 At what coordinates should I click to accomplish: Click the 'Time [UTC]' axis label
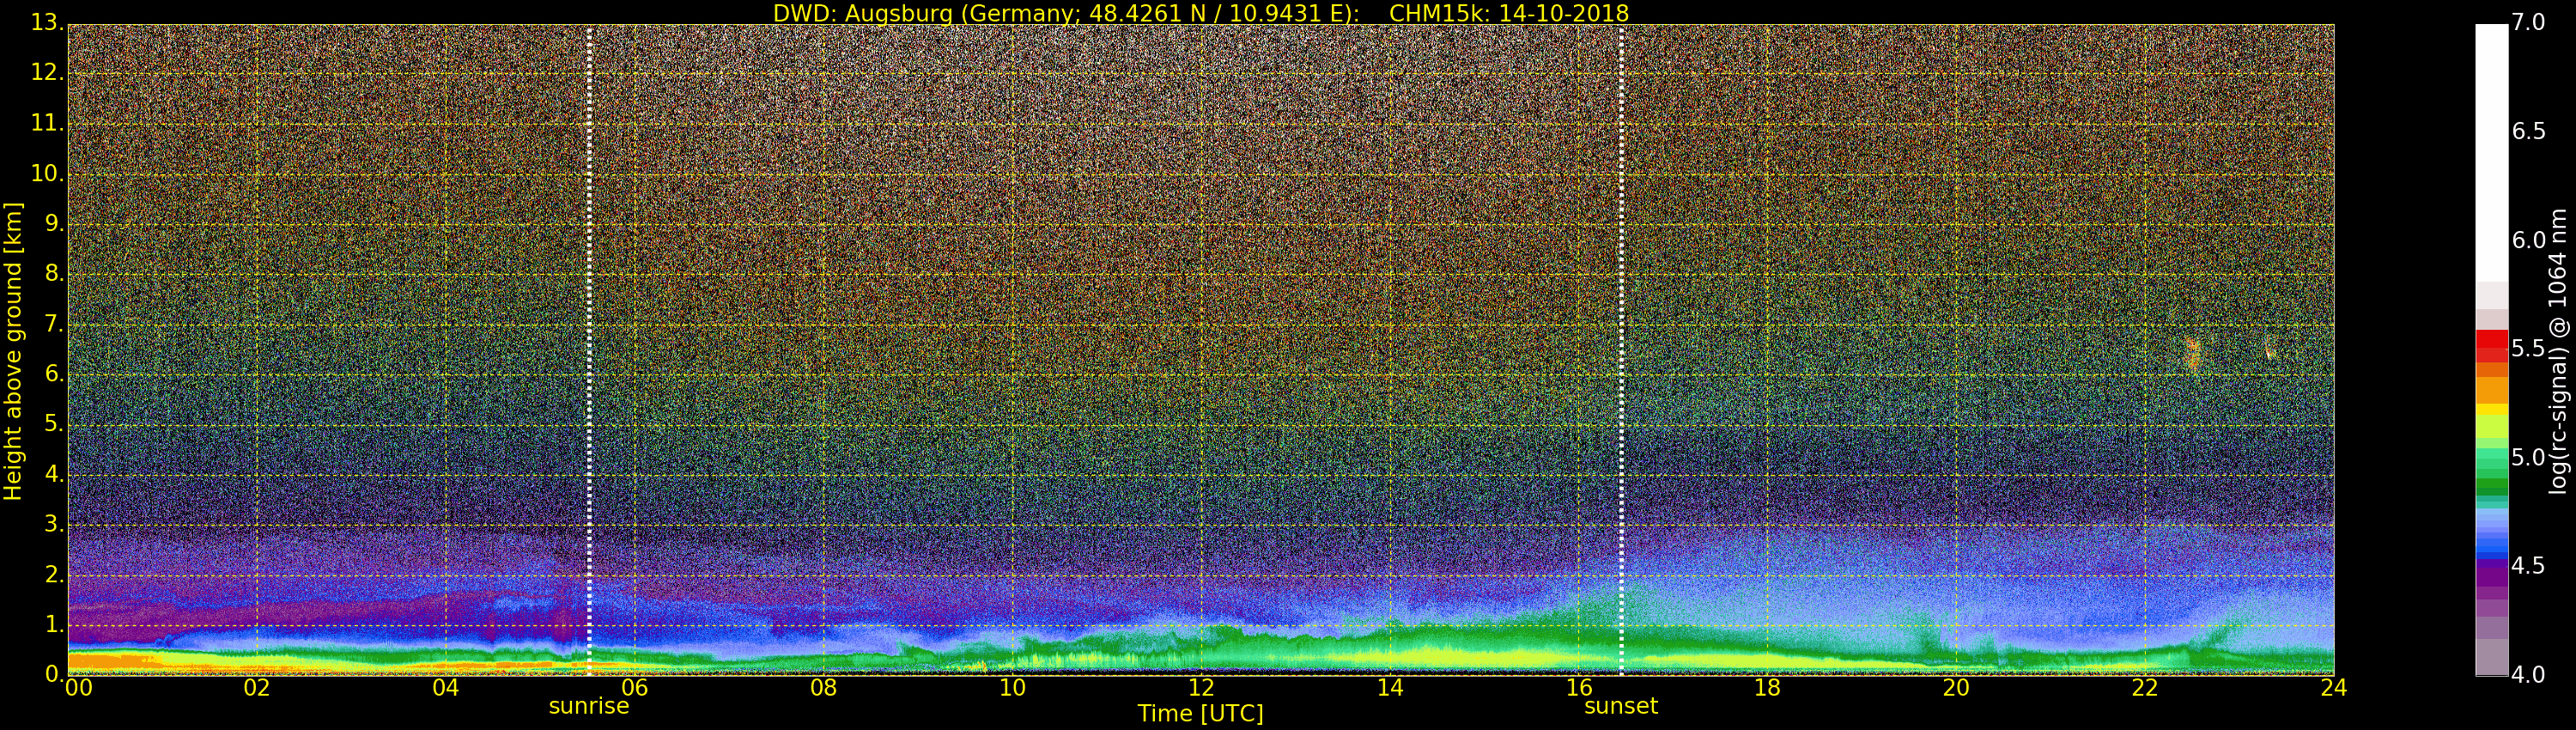(1200, 714)
